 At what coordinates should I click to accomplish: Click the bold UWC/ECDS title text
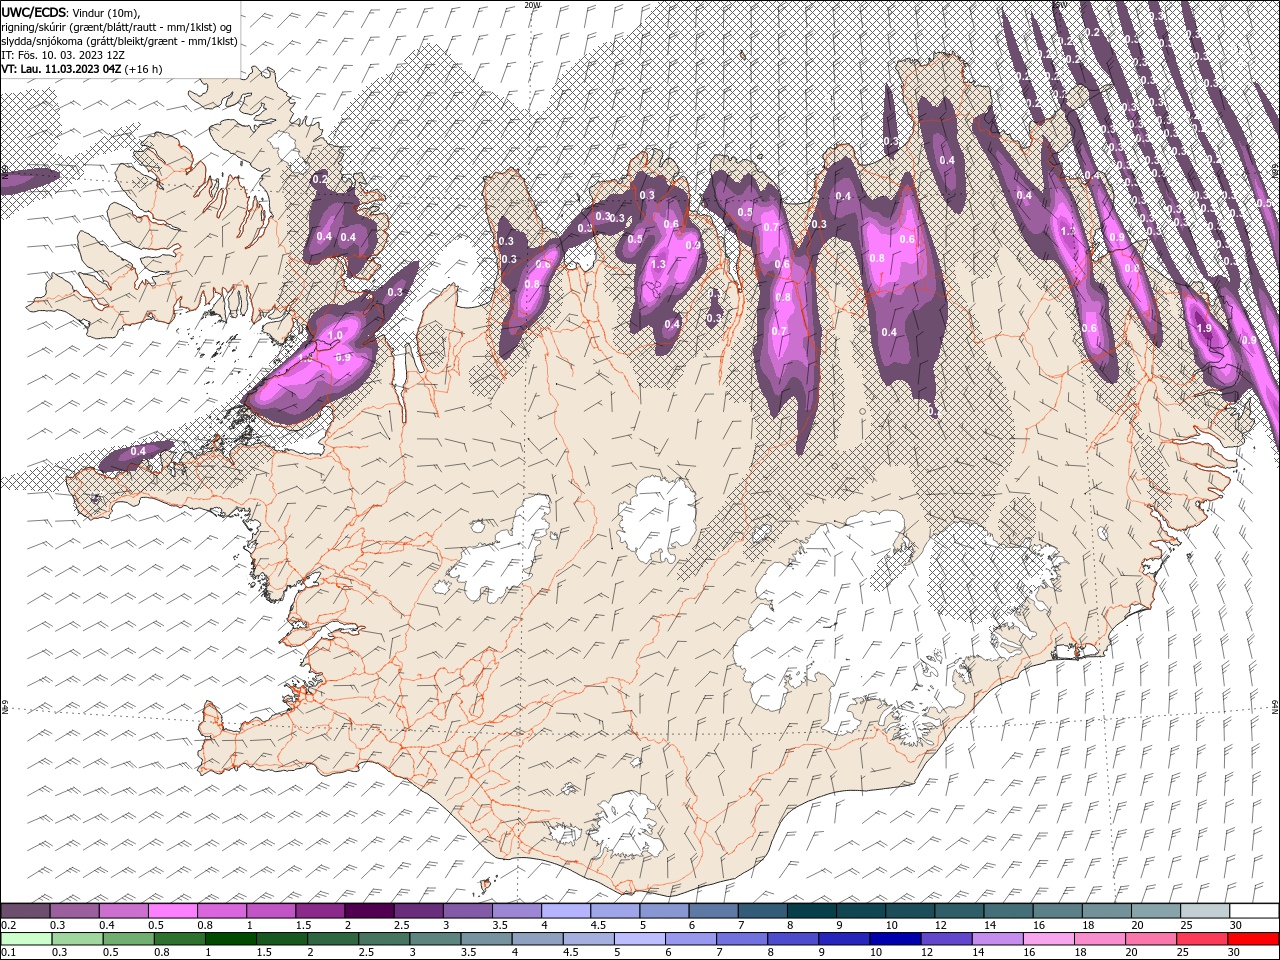pos(35,12)
